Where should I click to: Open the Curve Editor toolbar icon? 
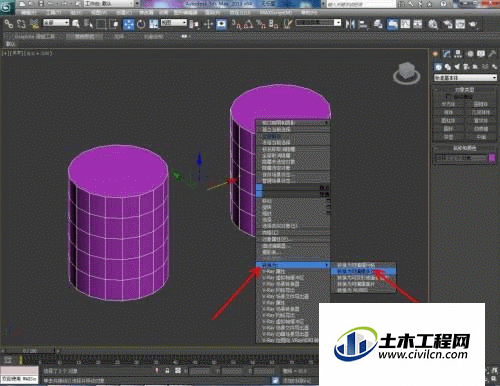pos(405,24)
